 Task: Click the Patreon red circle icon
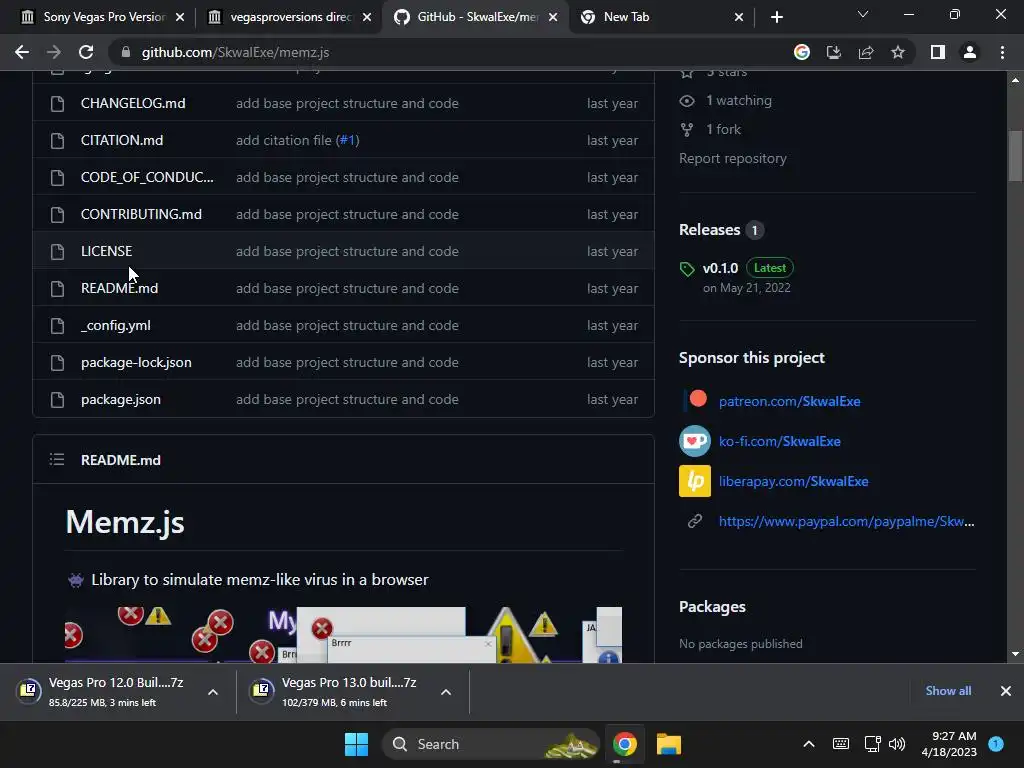pyautogui.click(x=697, y=398)
